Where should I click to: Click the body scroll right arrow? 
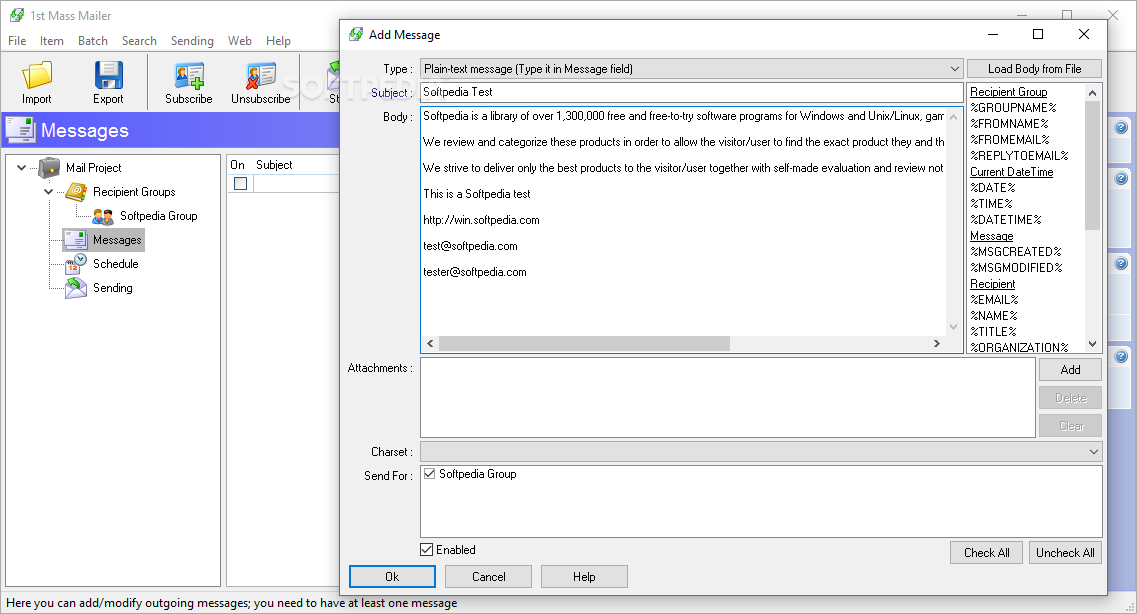(937, 344)
